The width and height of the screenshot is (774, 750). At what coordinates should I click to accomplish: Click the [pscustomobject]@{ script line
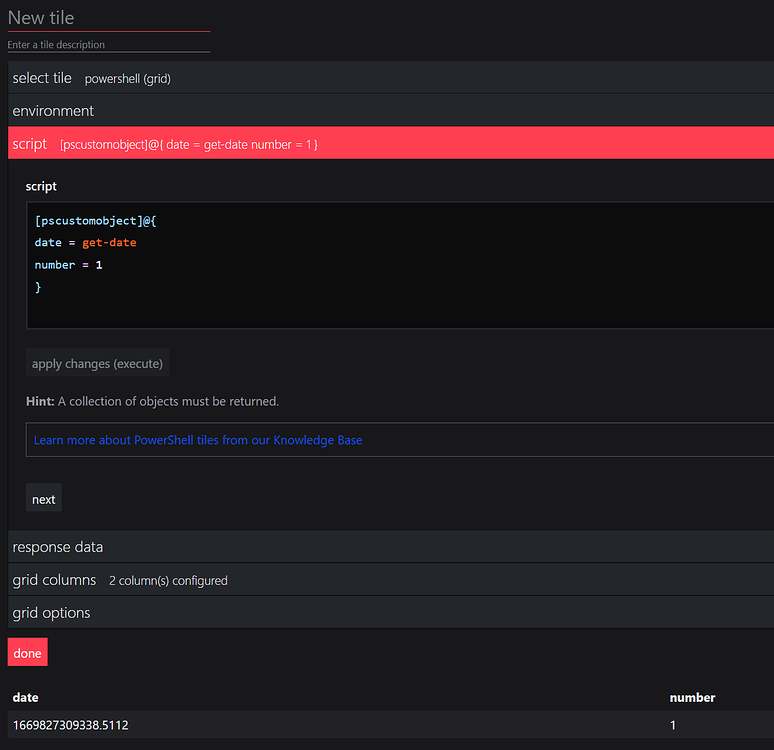(95, 221)
